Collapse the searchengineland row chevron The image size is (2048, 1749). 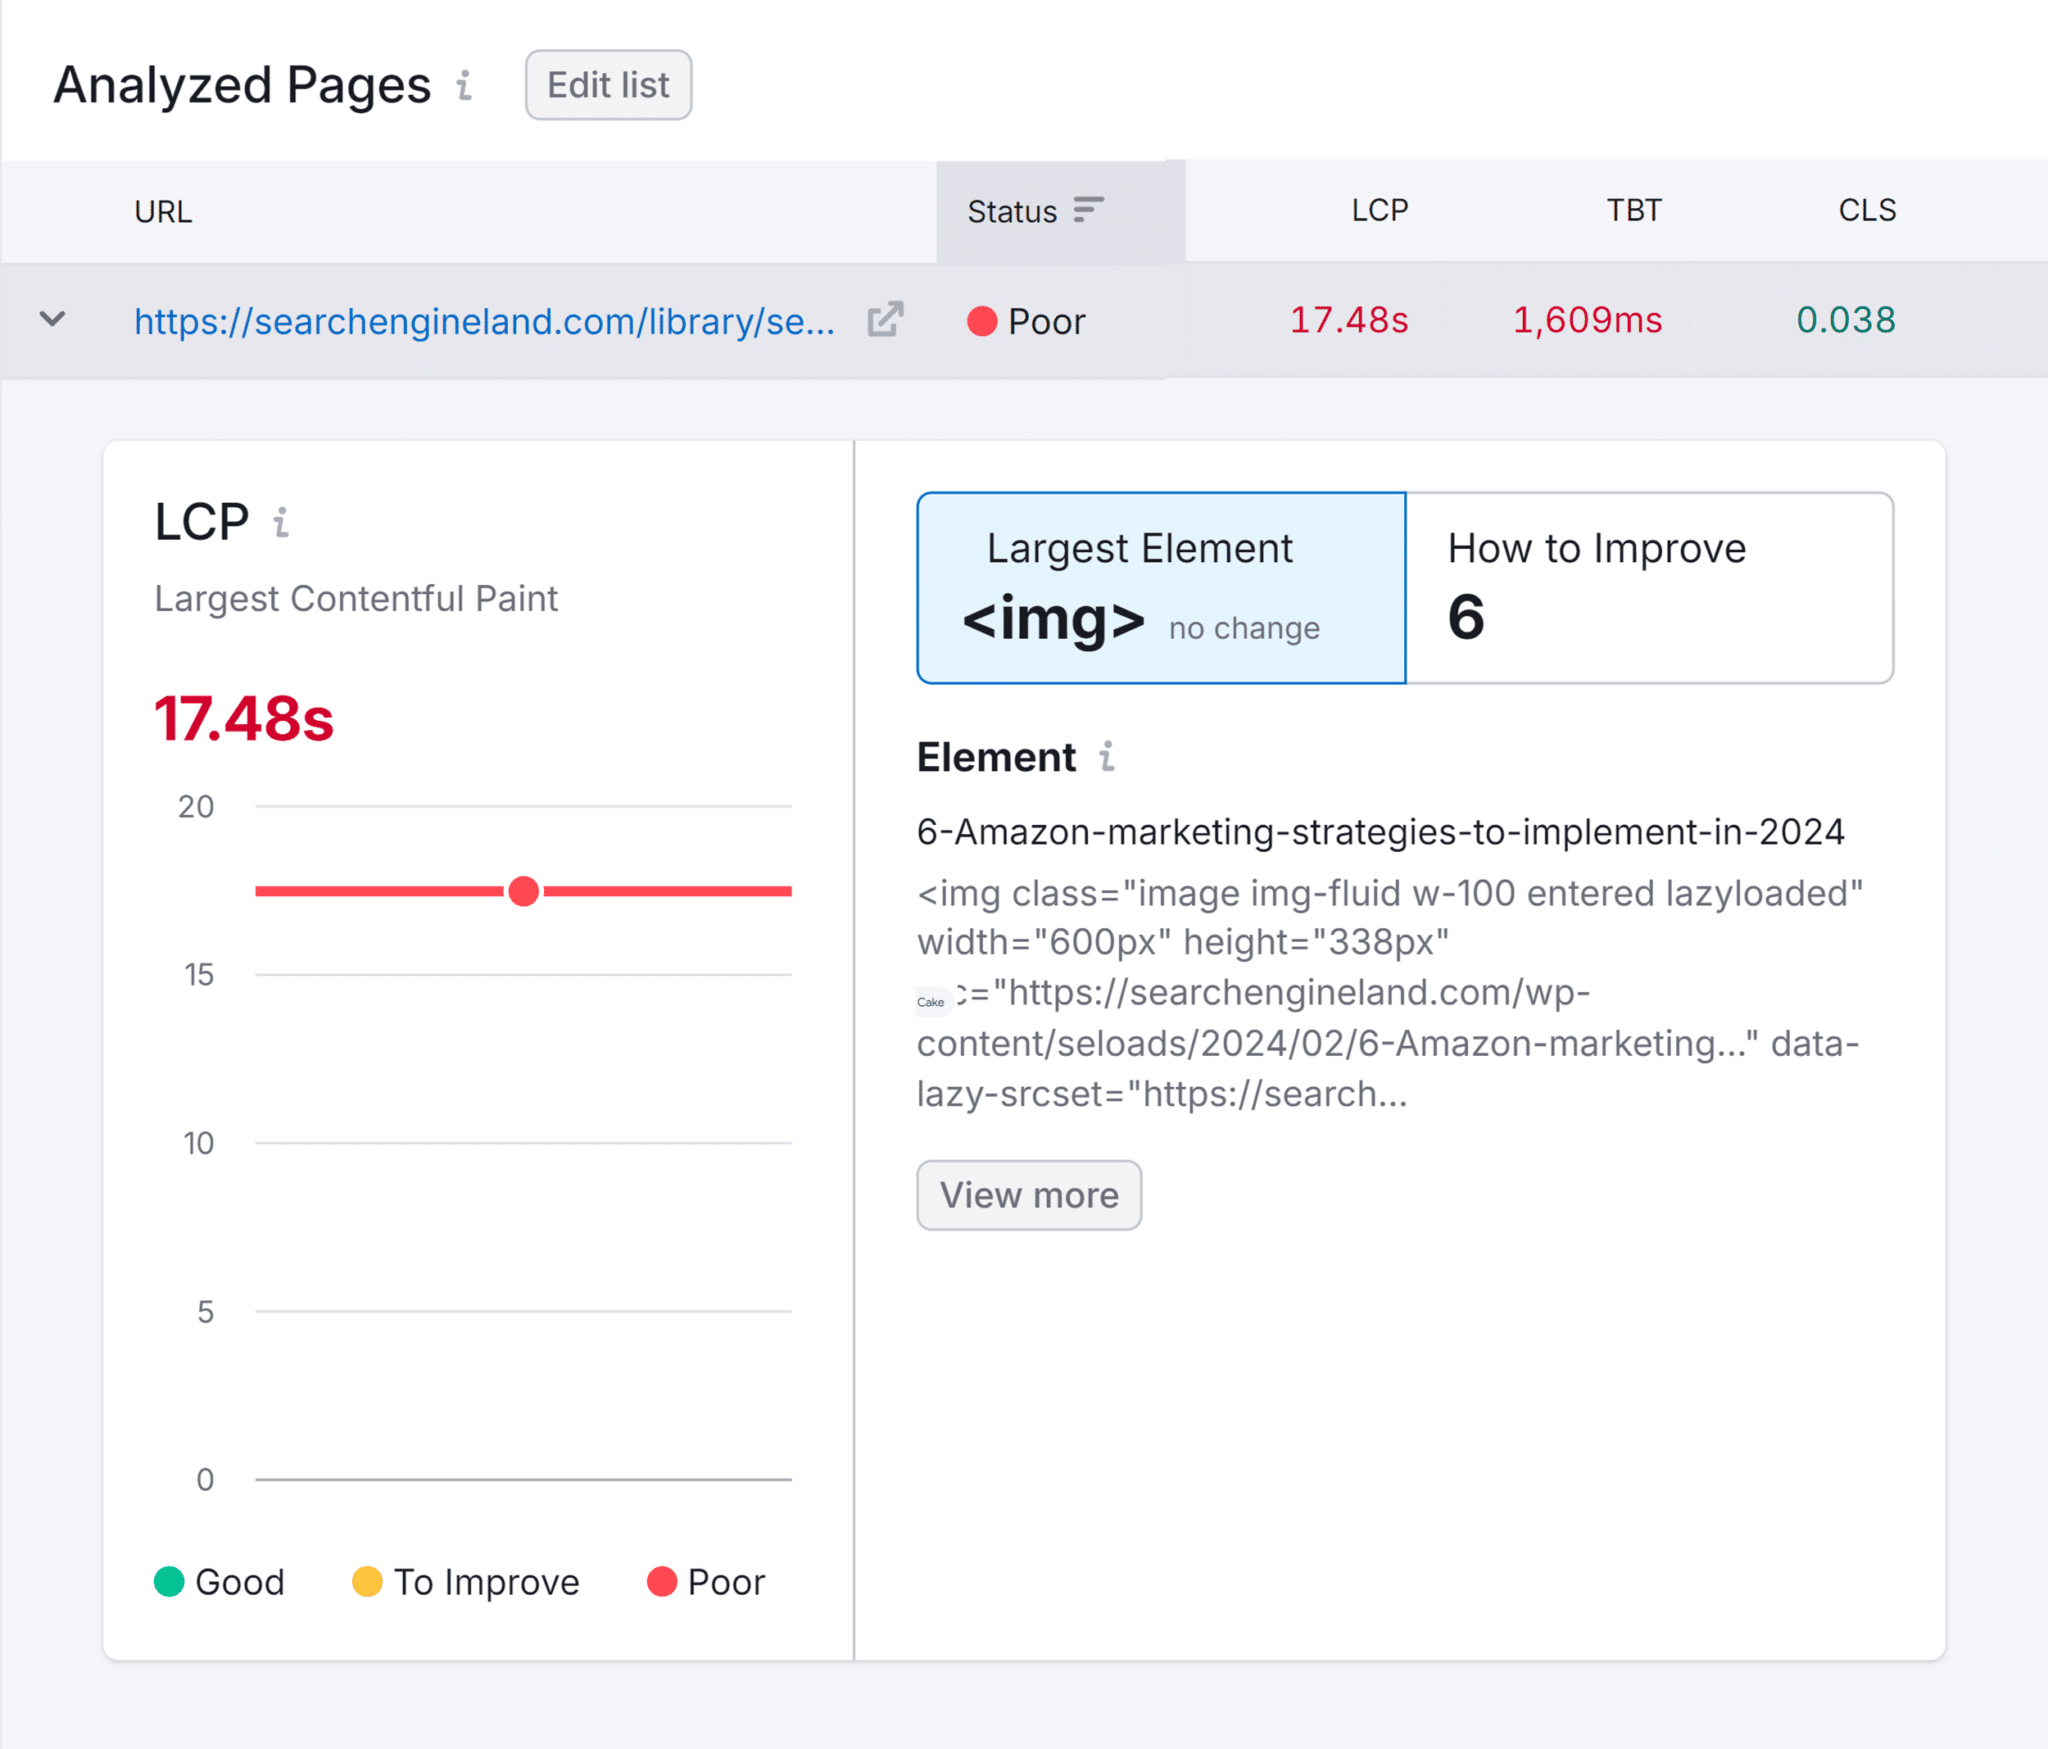pos(52,320)
